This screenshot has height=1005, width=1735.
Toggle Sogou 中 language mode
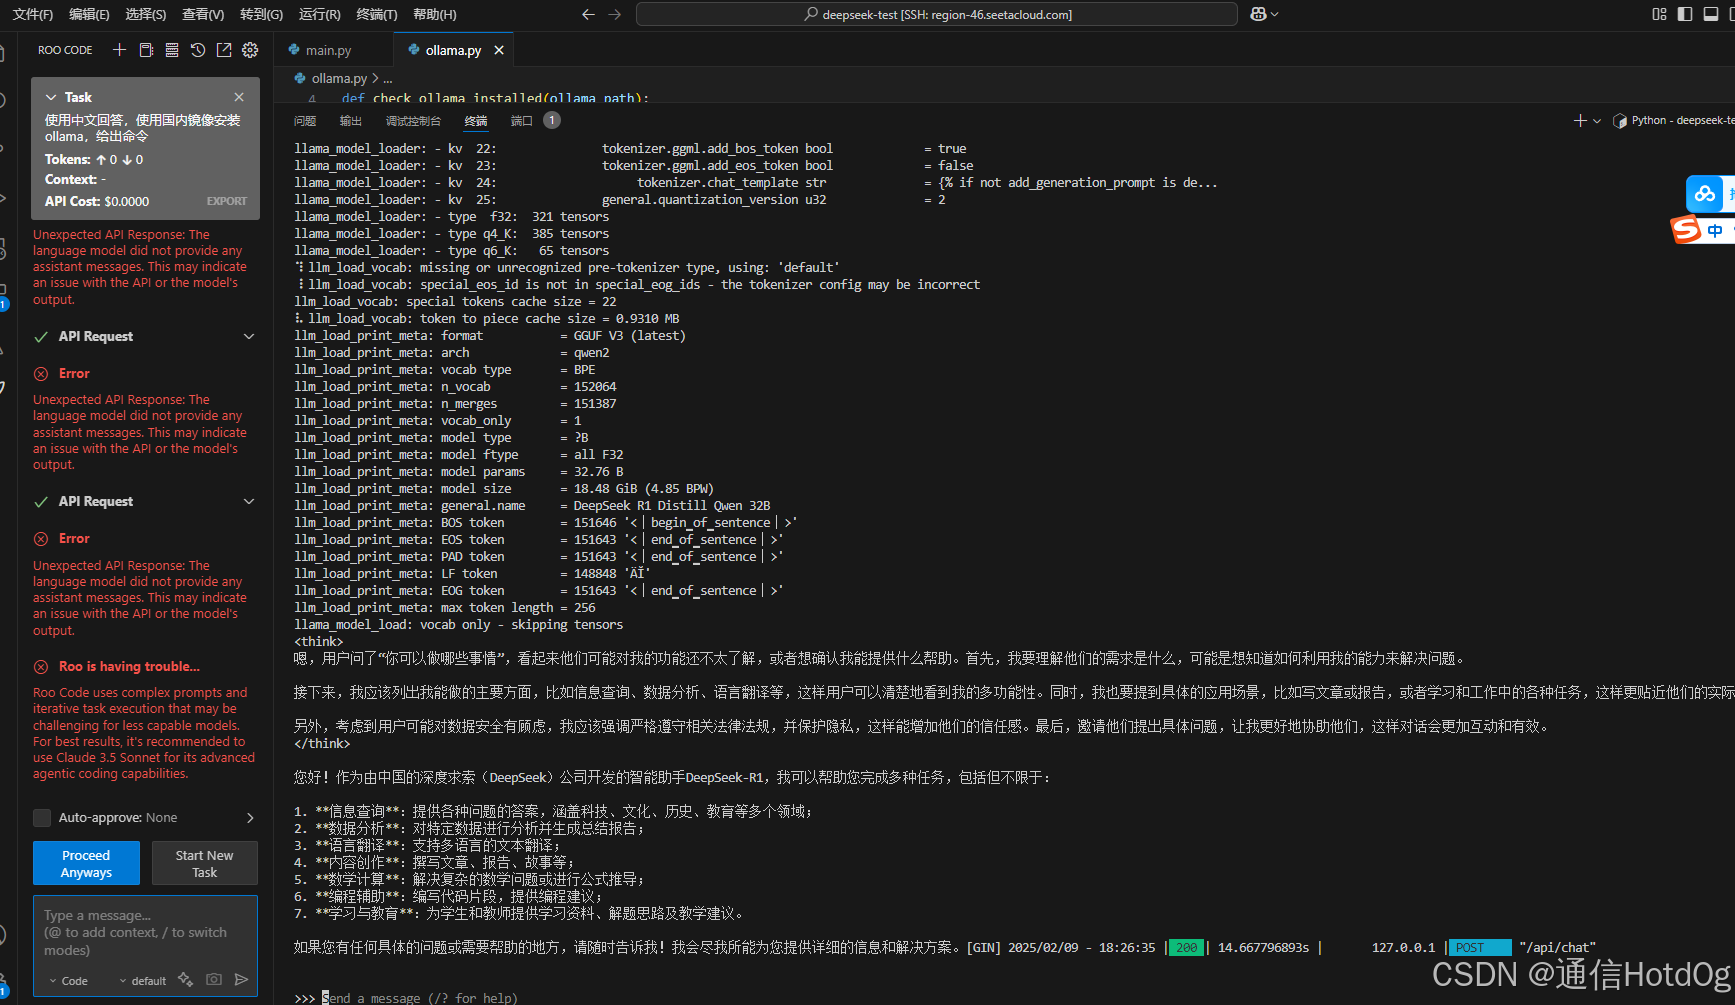pos(1715,231)
